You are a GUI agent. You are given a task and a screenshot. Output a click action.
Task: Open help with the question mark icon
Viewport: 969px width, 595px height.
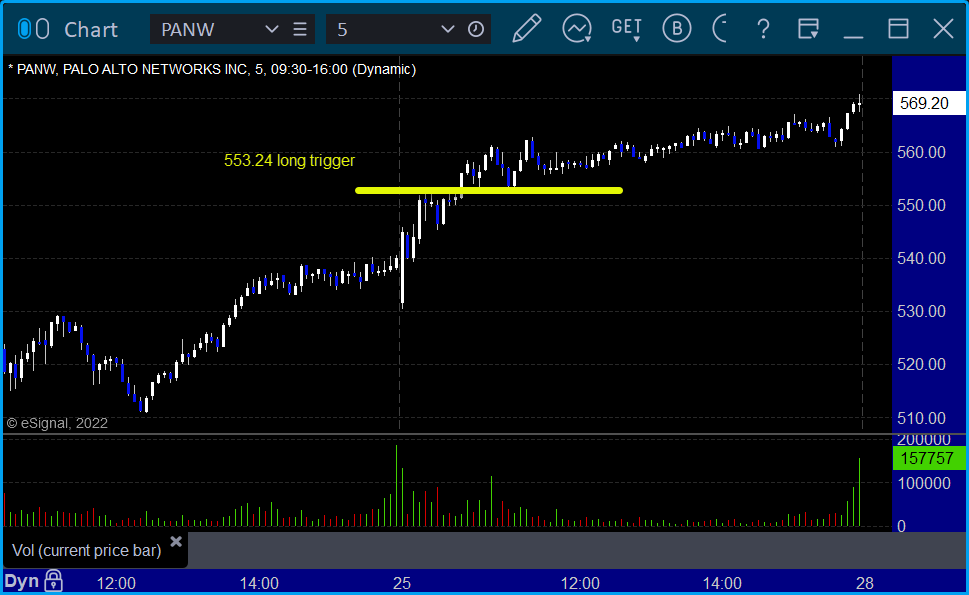763,29
